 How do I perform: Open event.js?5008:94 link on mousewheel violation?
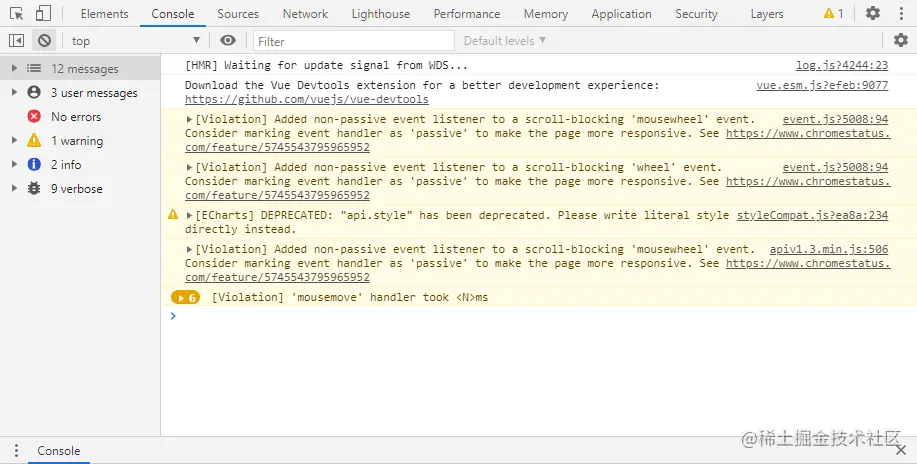[835, 119]
